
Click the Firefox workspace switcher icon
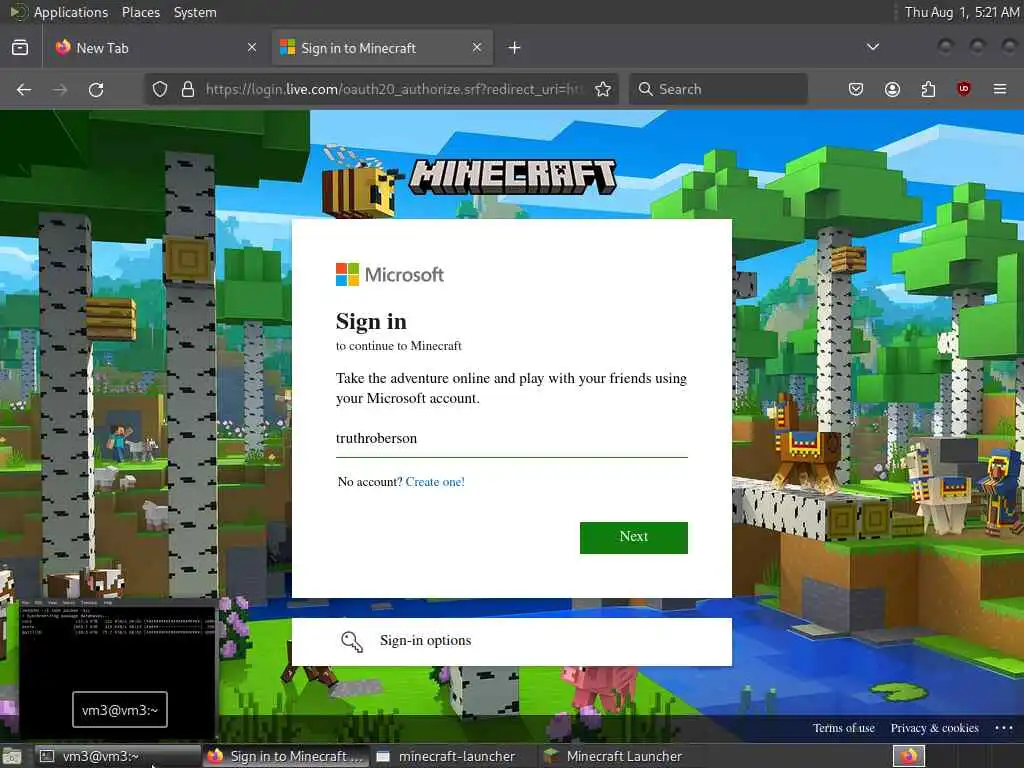click(x=909, y=756)
